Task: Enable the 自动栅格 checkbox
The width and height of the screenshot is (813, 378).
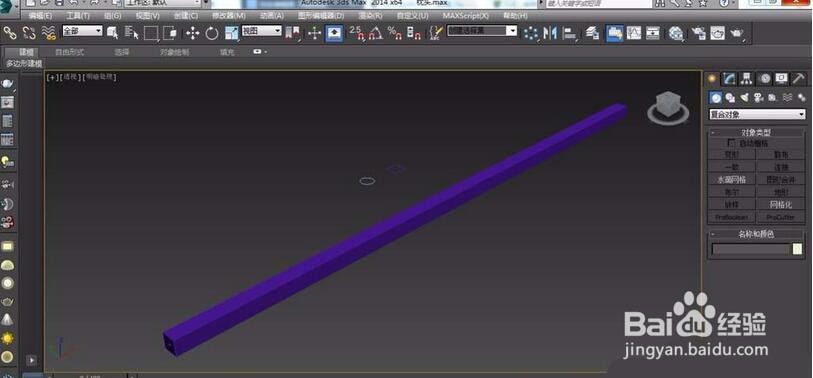Action: [x=732, y=143]
